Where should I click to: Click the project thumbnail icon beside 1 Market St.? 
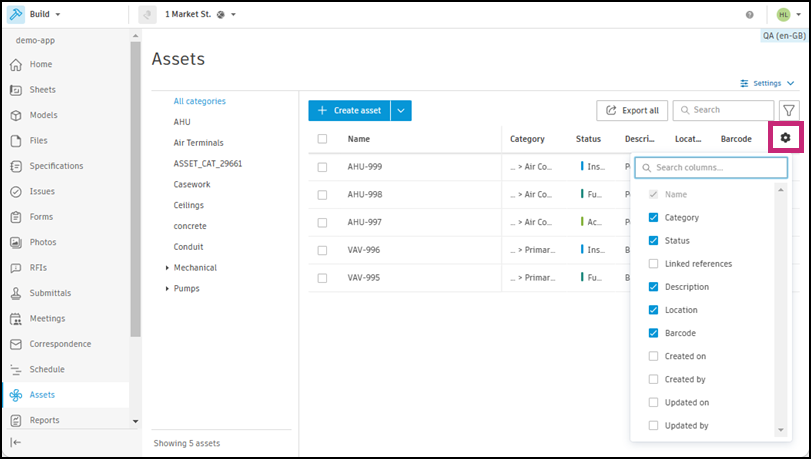[x=147, y=14]
